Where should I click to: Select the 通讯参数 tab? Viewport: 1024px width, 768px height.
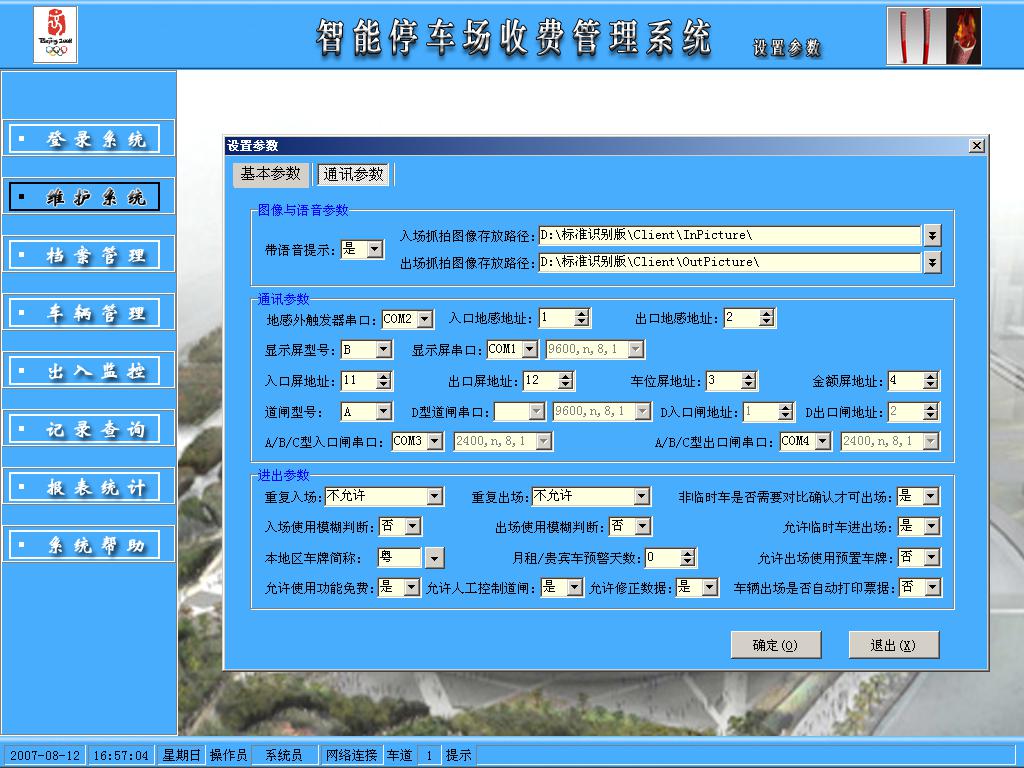point(353,174)
